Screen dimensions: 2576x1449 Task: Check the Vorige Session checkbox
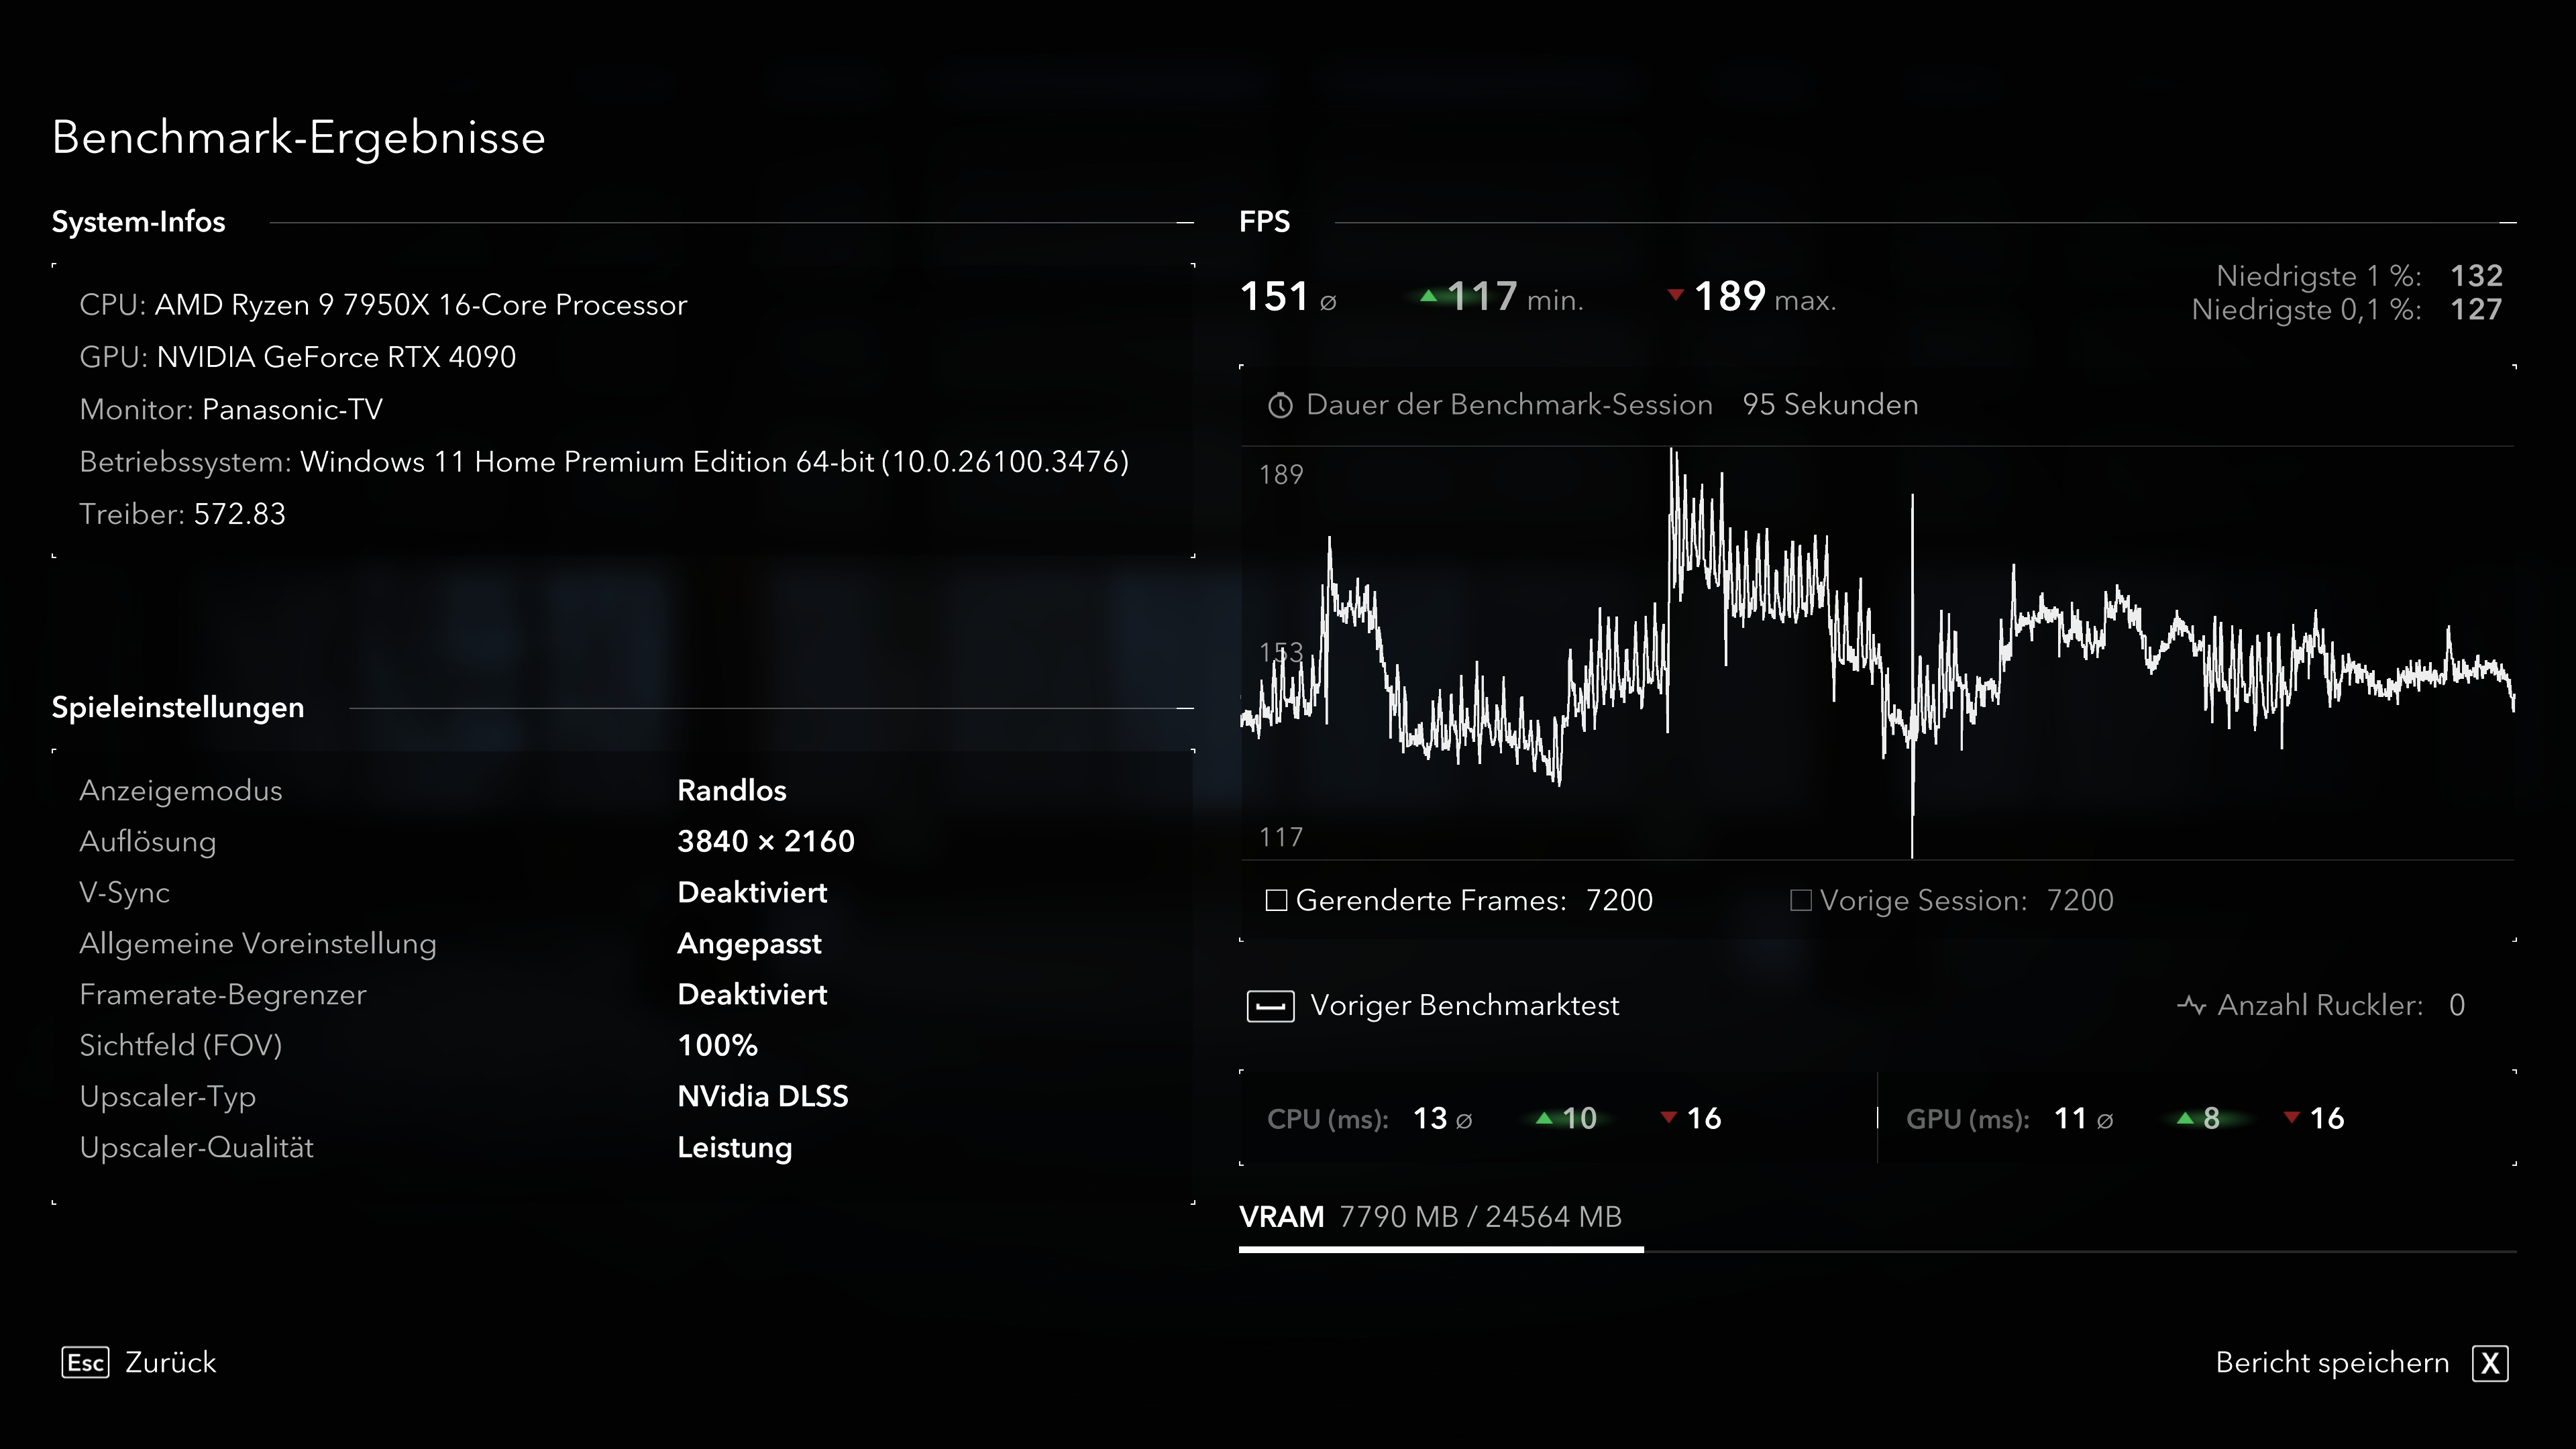click(x=1803, y=900)
